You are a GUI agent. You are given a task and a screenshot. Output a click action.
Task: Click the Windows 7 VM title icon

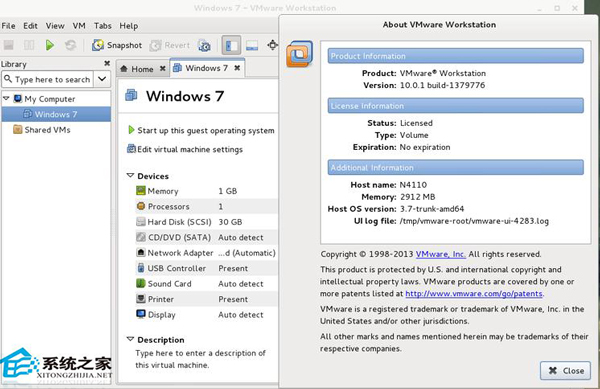(131, 95)
